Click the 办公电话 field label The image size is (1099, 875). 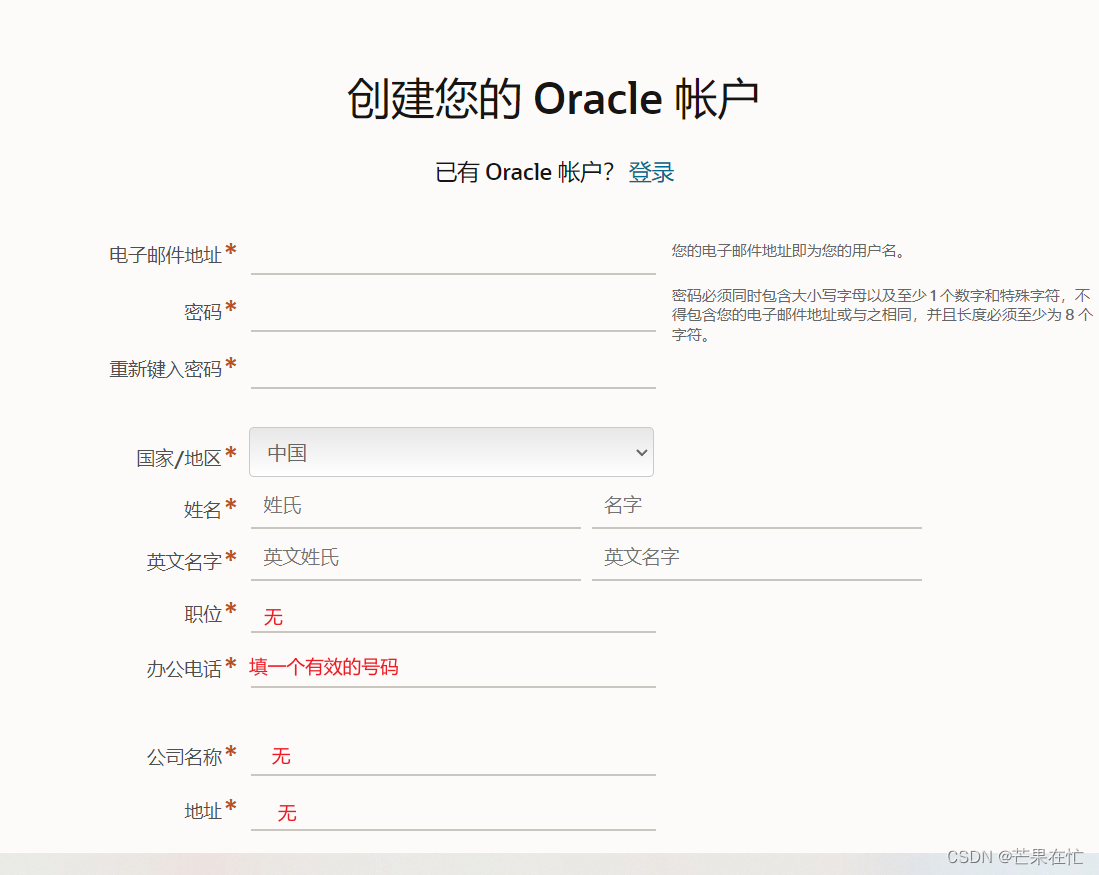[x=184, y=669]
